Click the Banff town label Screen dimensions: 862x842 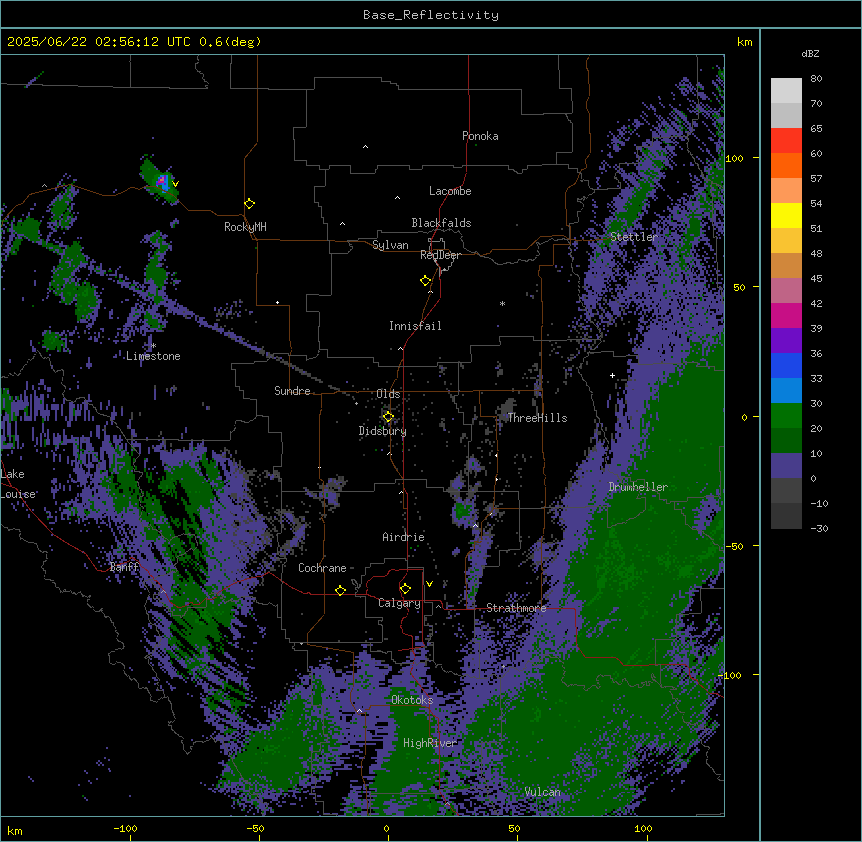pyautogui.click(x=124, y=567)
